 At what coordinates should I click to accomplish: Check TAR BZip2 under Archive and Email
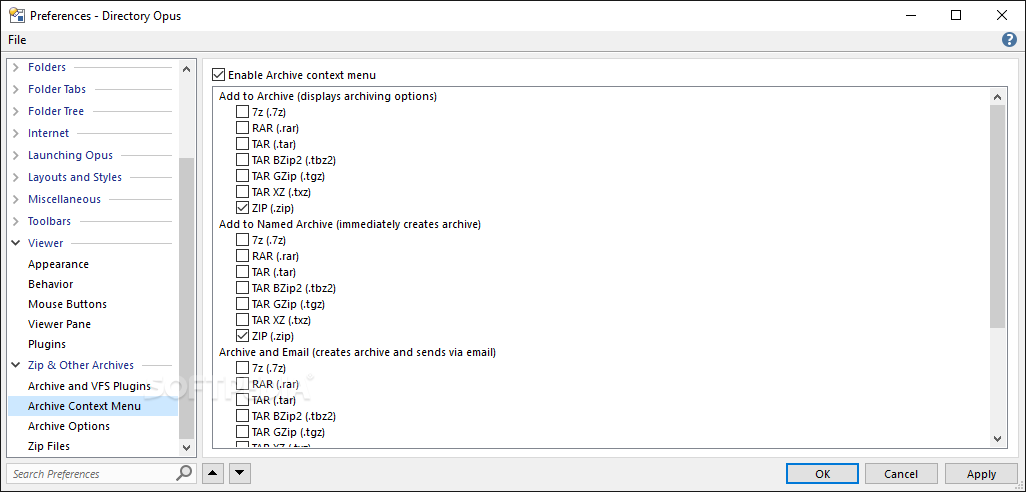point(243,416)
